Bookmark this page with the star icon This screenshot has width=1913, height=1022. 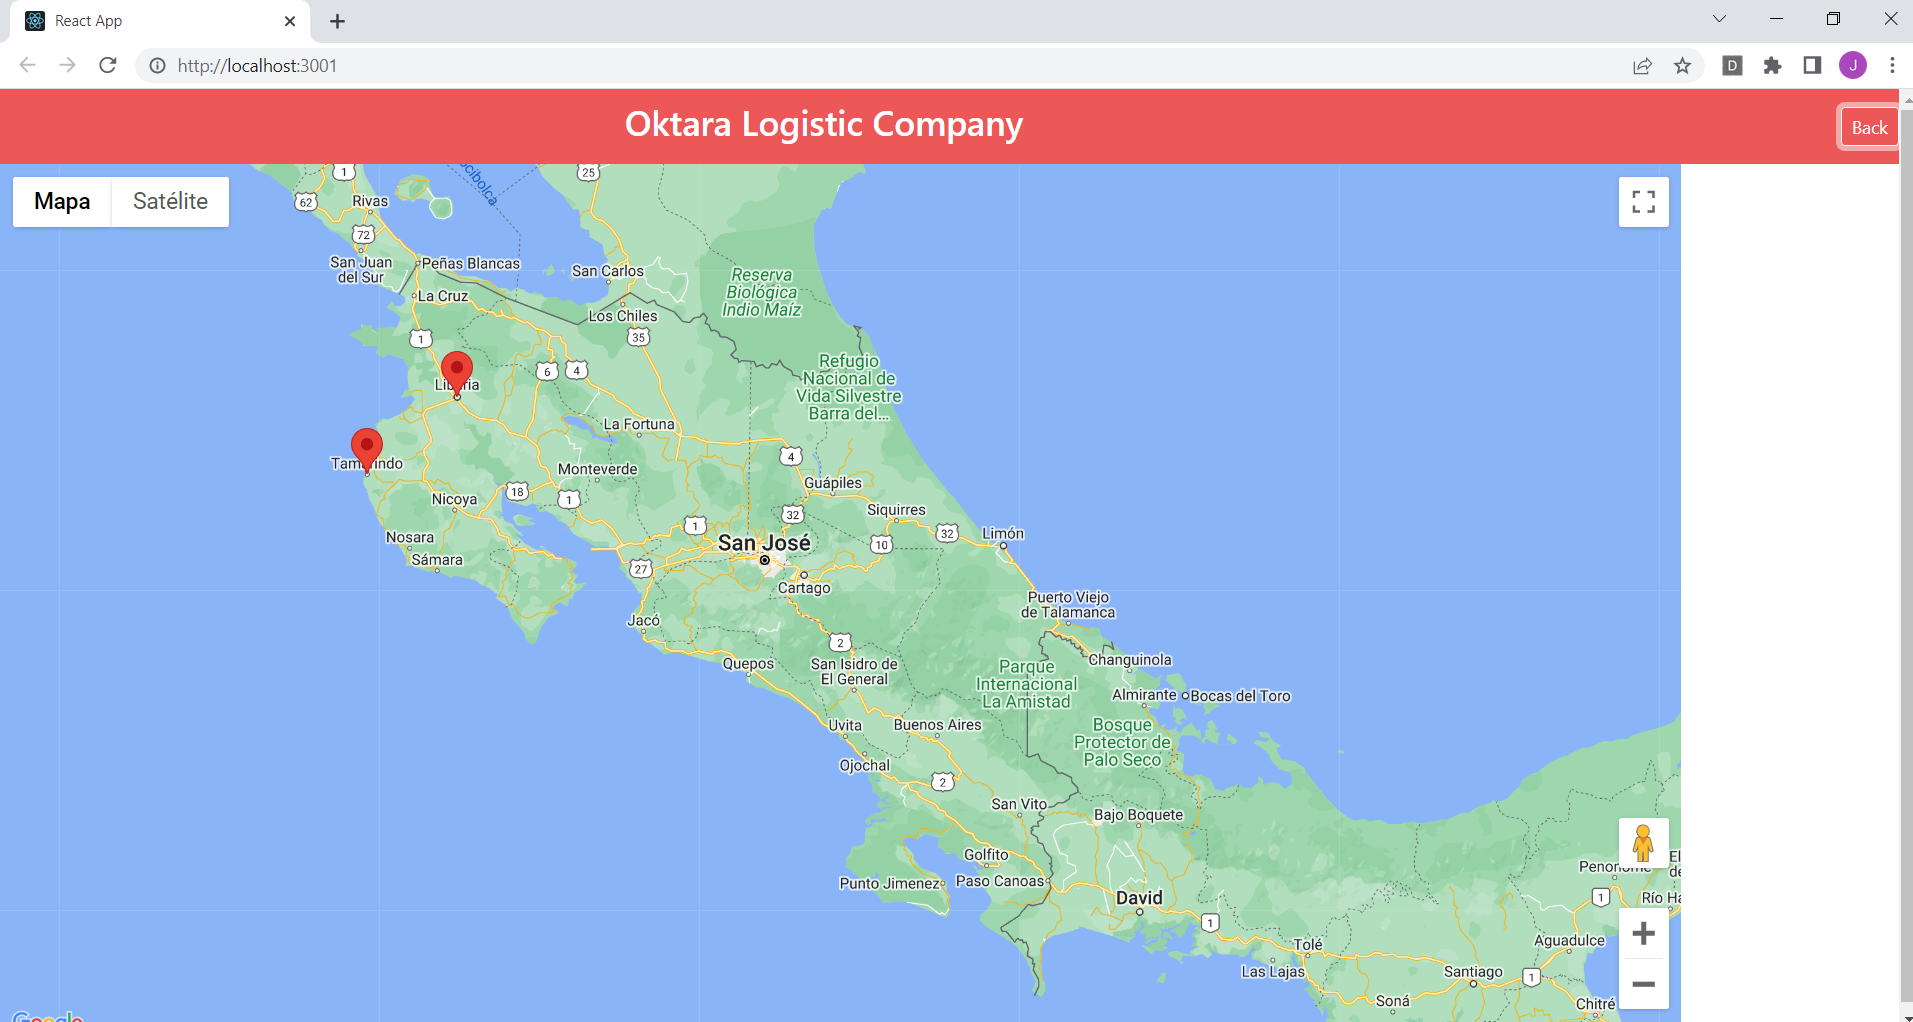coord(1683,66)
